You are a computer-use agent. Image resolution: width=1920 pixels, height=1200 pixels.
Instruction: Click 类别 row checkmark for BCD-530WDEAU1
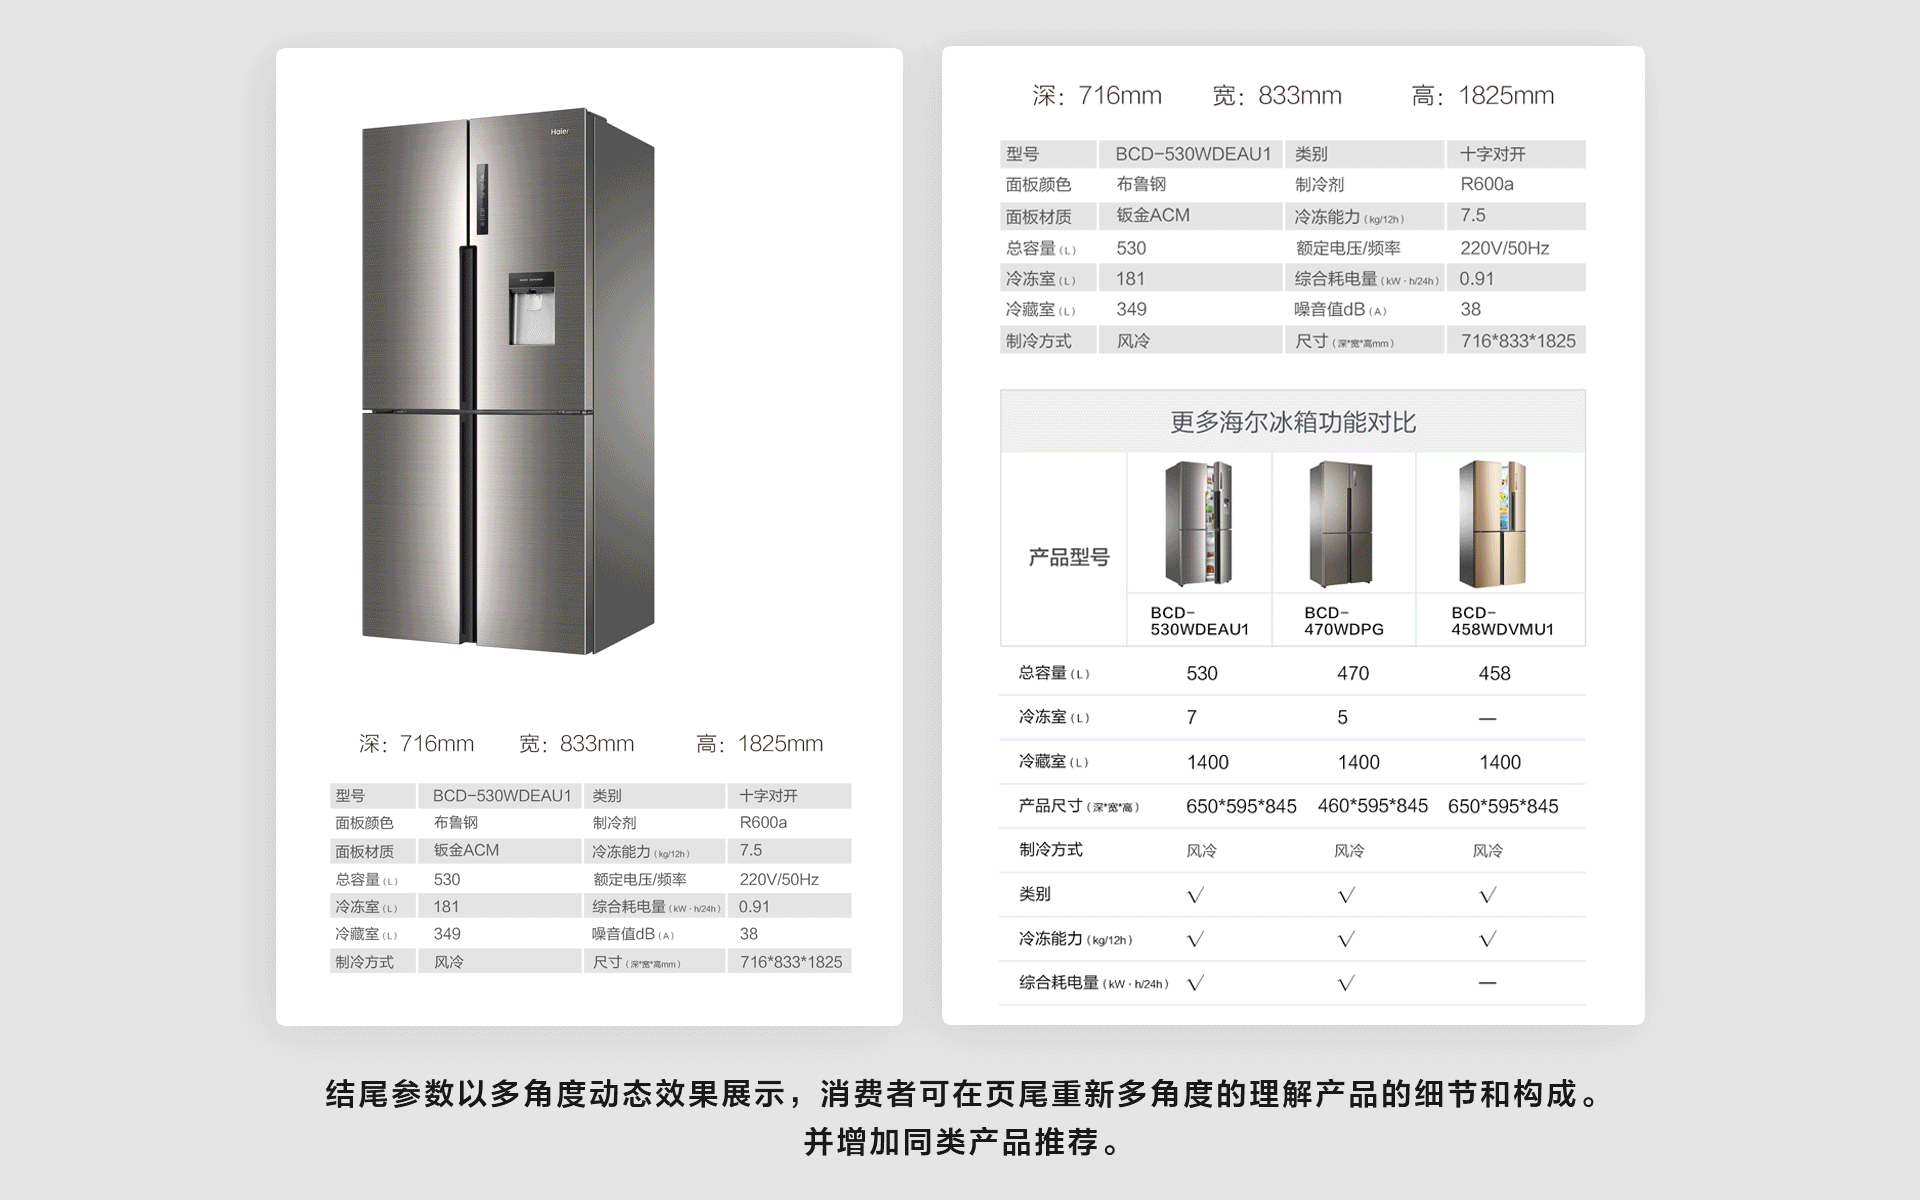pos(1195,895)
